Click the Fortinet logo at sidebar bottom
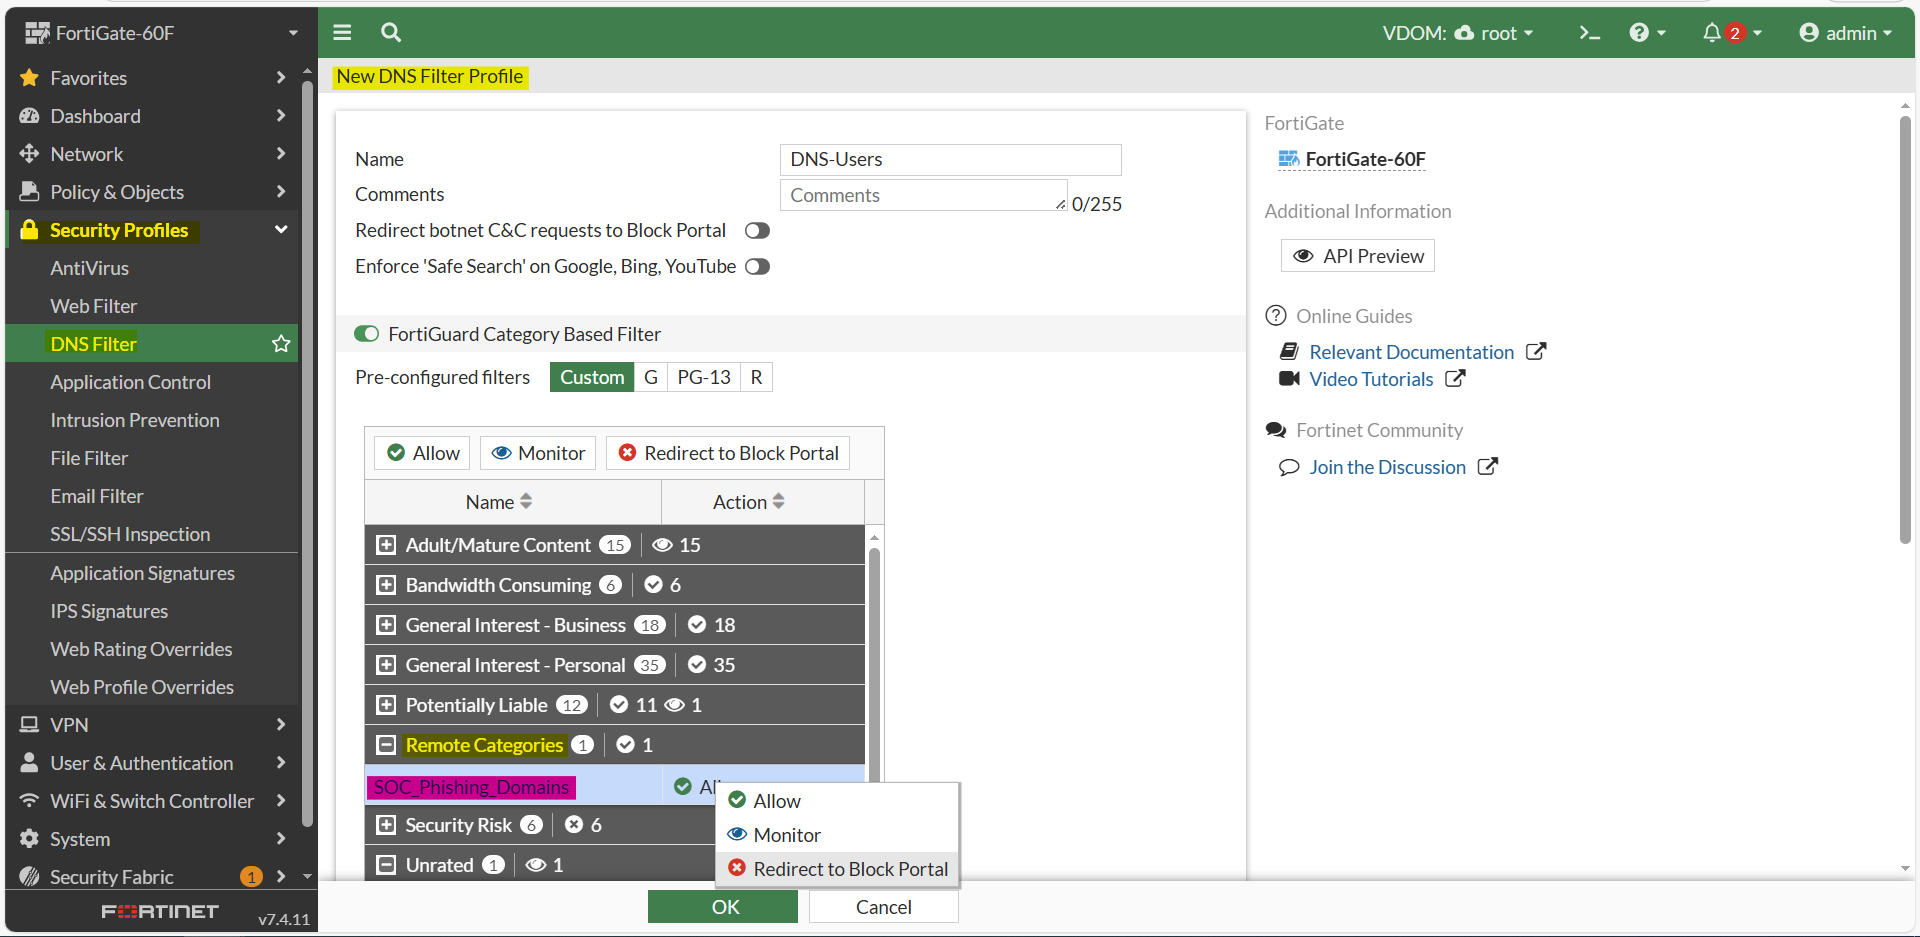 pyautogui.click(x=160, y=911)
